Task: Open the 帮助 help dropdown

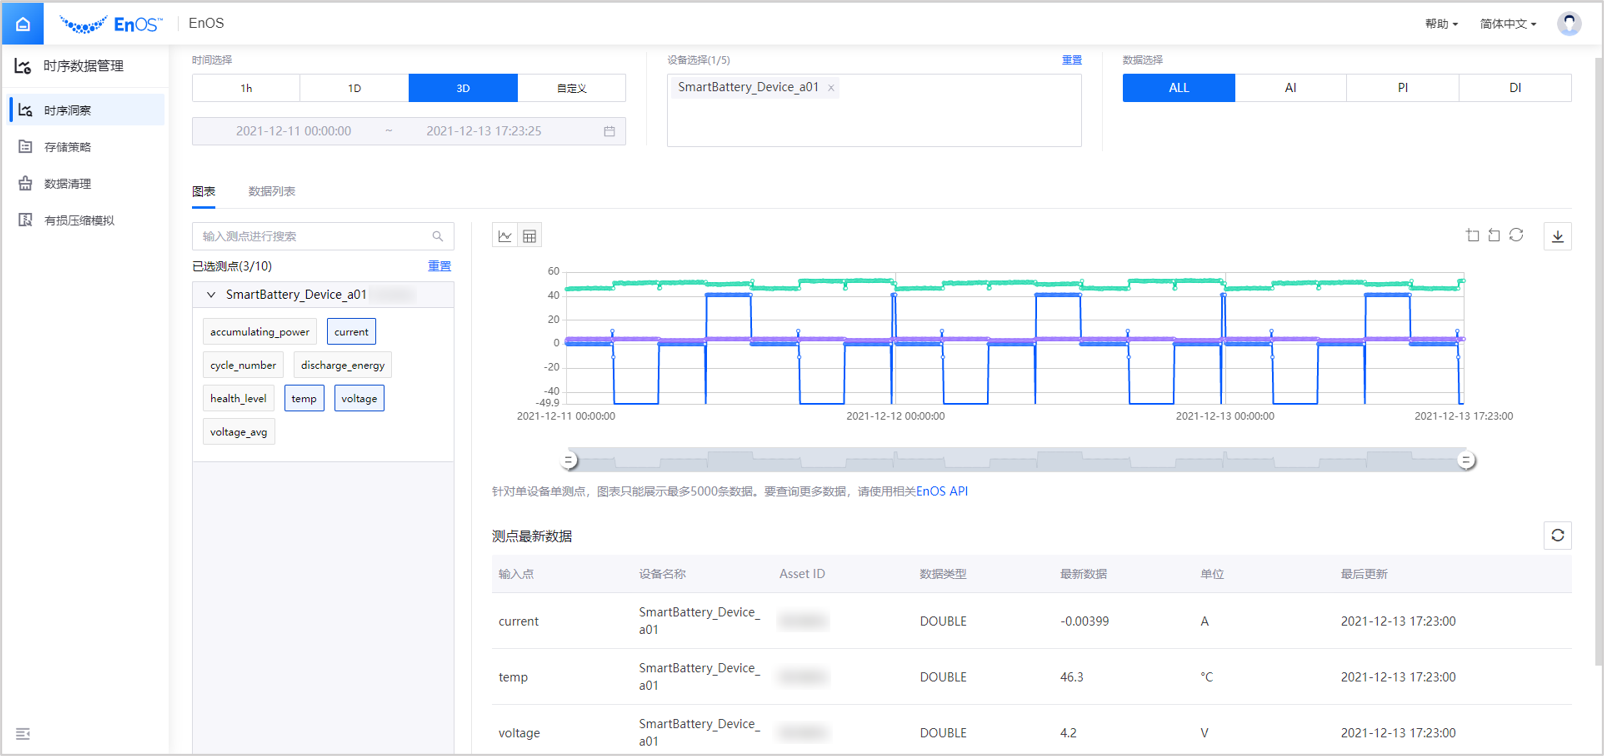Action: (x=1440, y=24)
